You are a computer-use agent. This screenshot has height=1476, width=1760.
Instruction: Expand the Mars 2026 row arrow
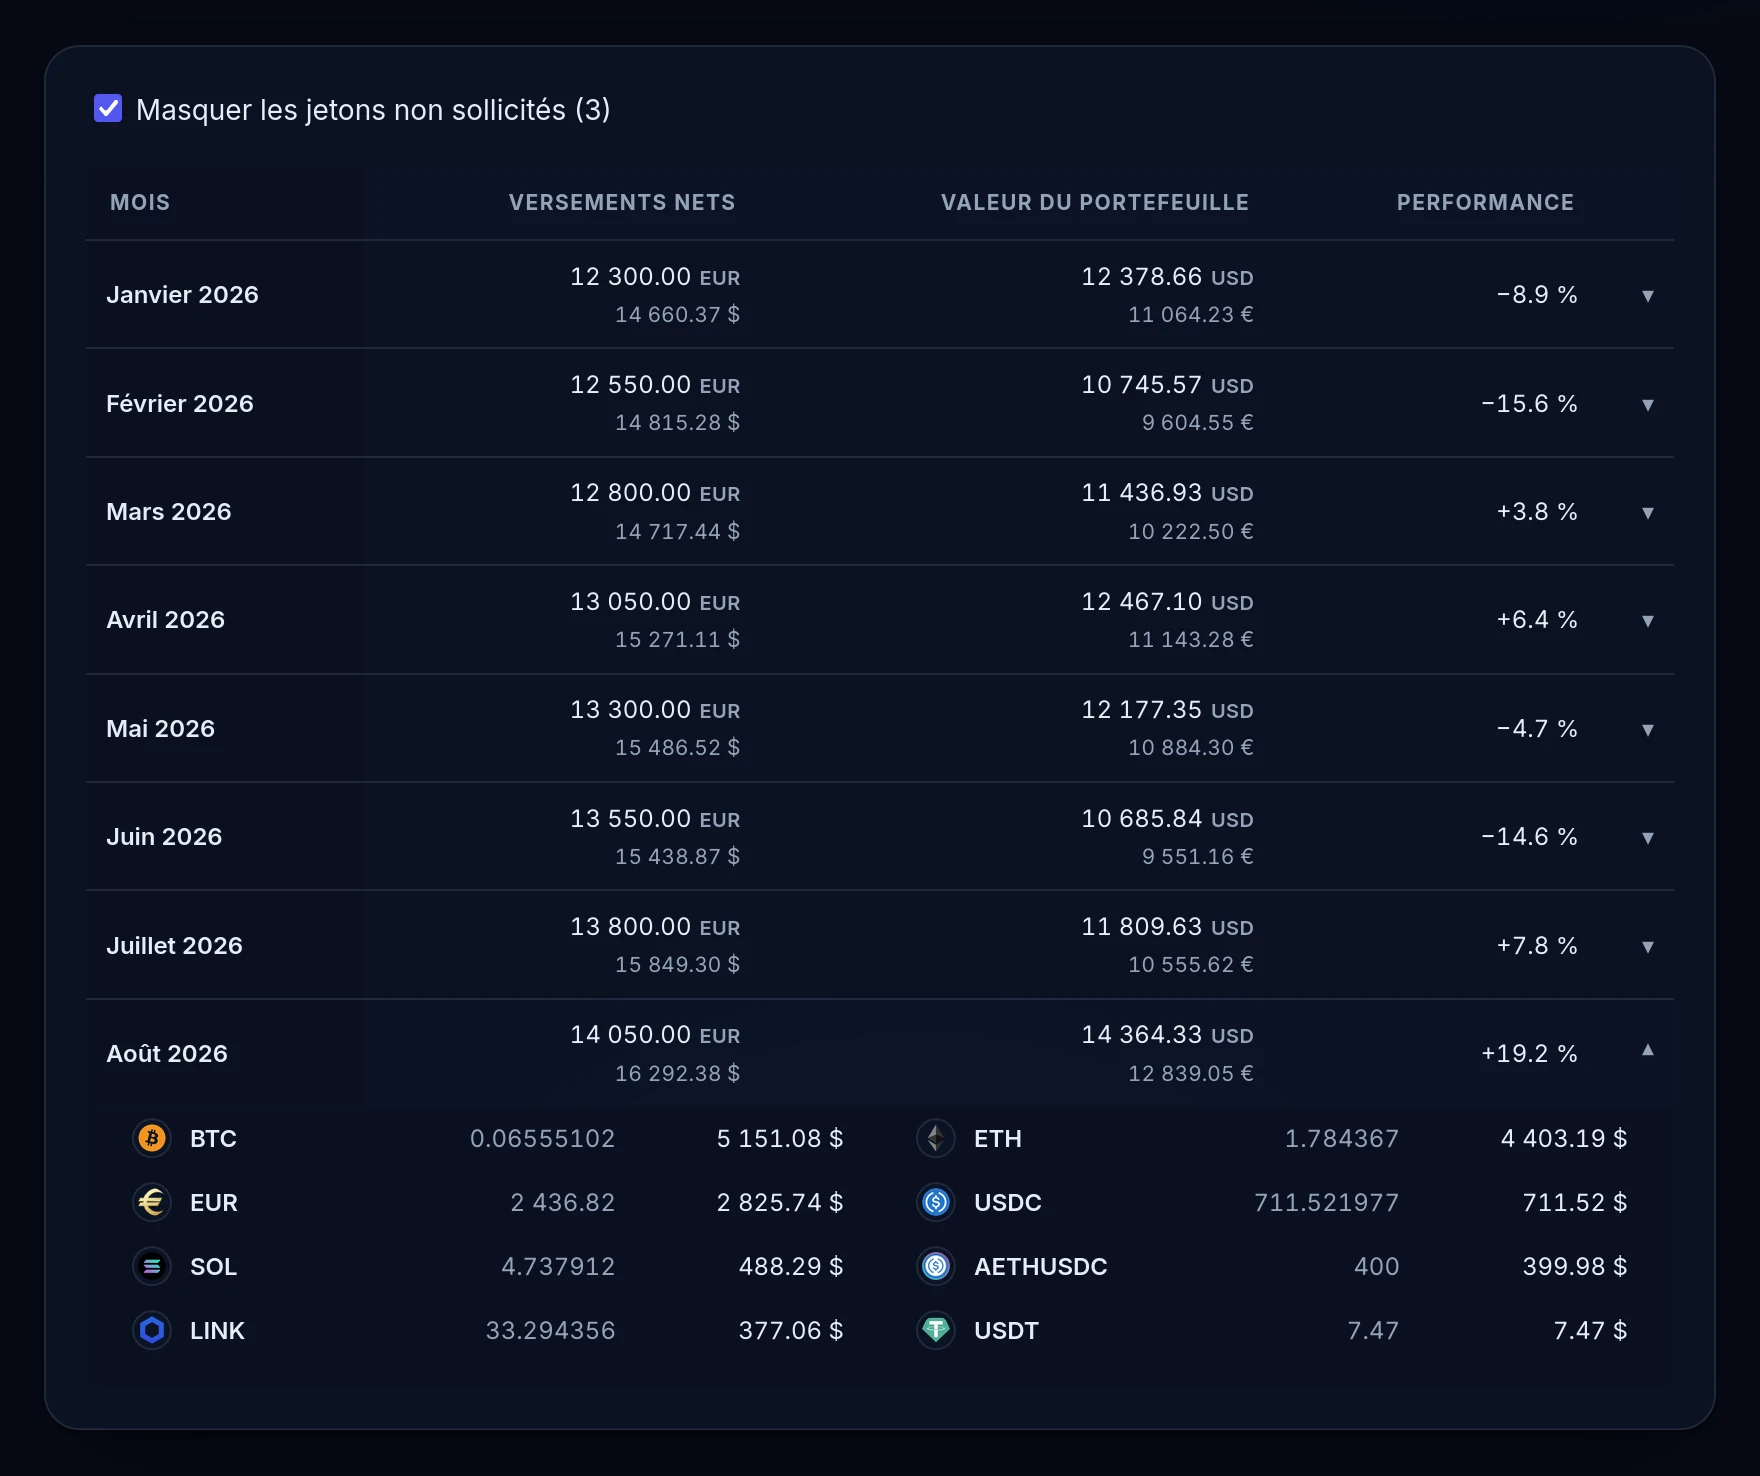(1647, 513)
